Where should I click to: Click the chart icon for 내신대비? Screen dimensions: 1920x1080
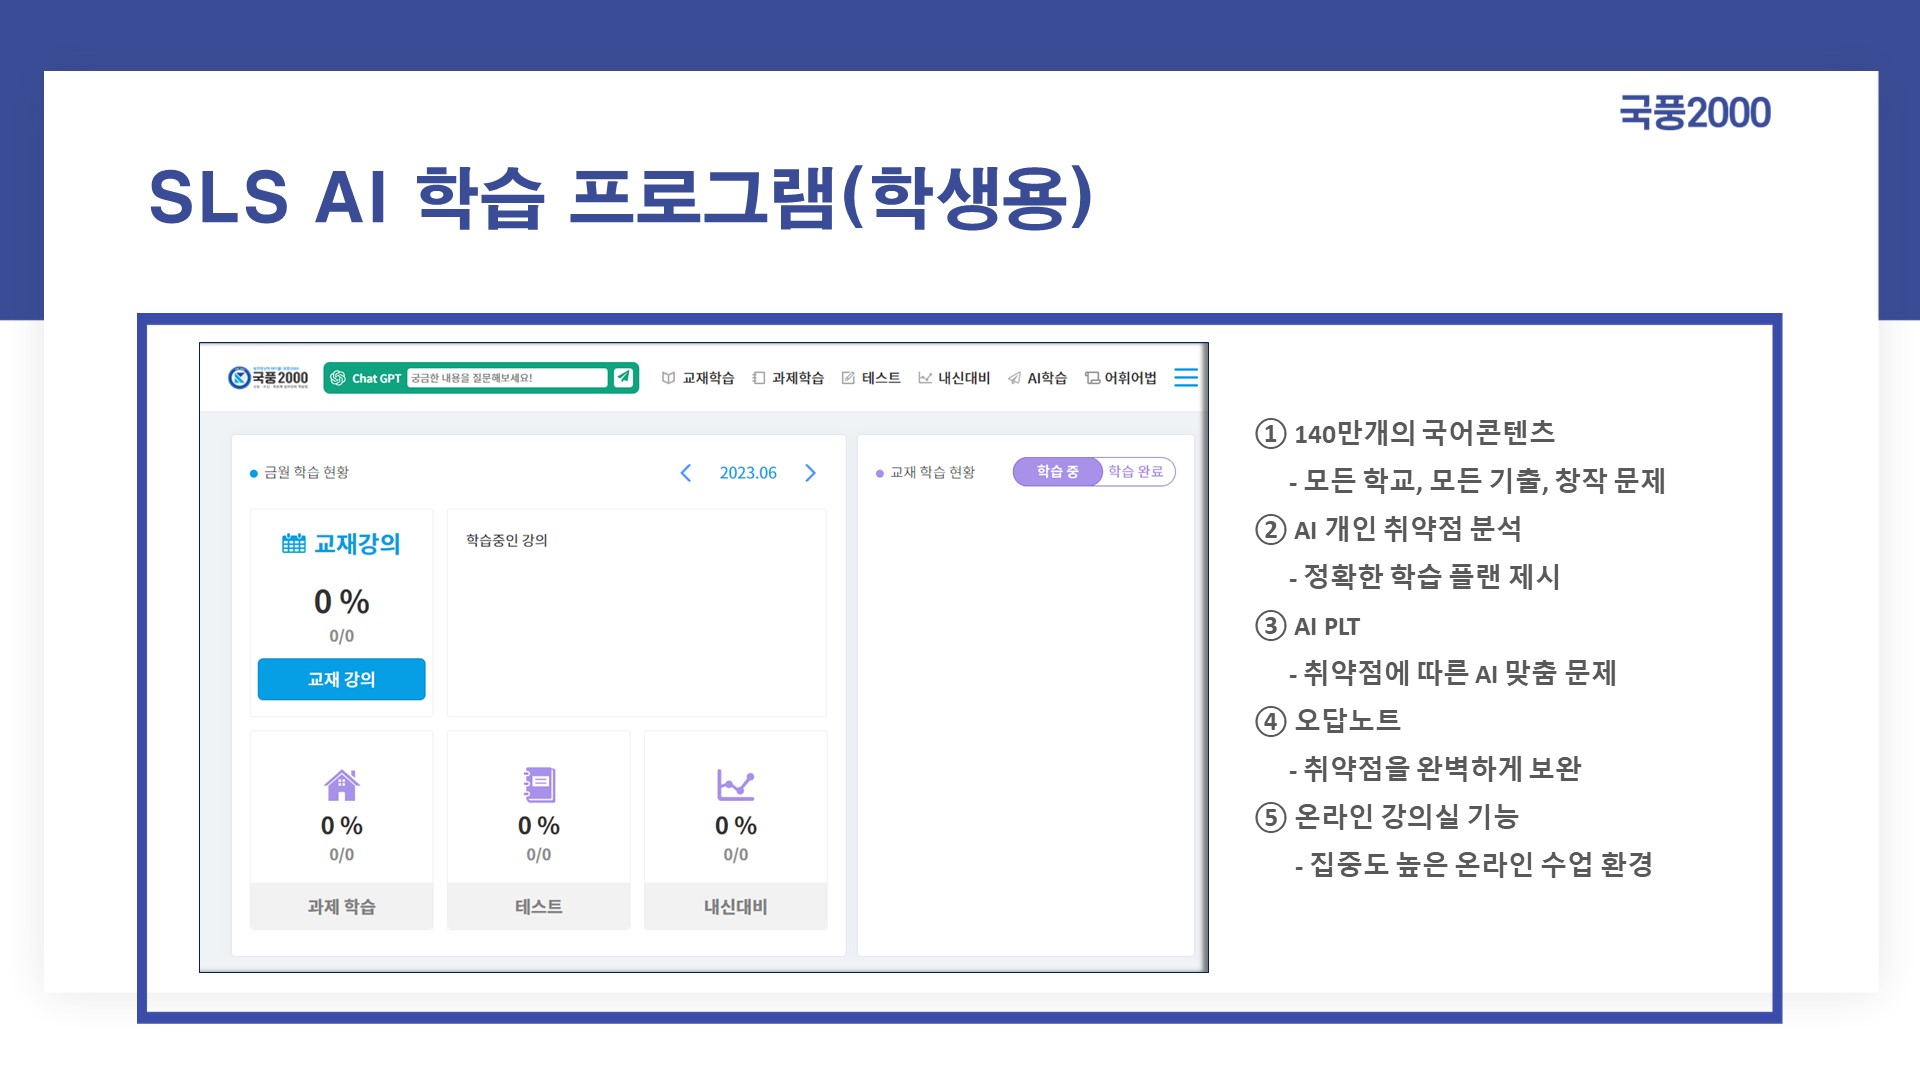735,785
